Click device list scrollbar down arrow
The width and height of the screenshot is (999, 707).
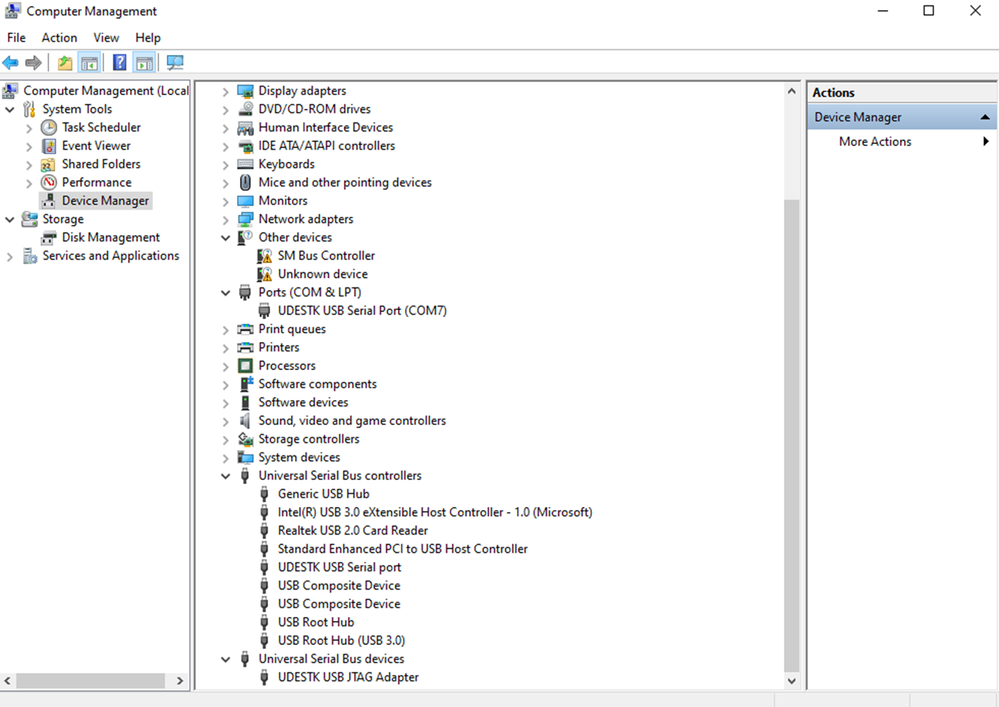pos(791,681)
